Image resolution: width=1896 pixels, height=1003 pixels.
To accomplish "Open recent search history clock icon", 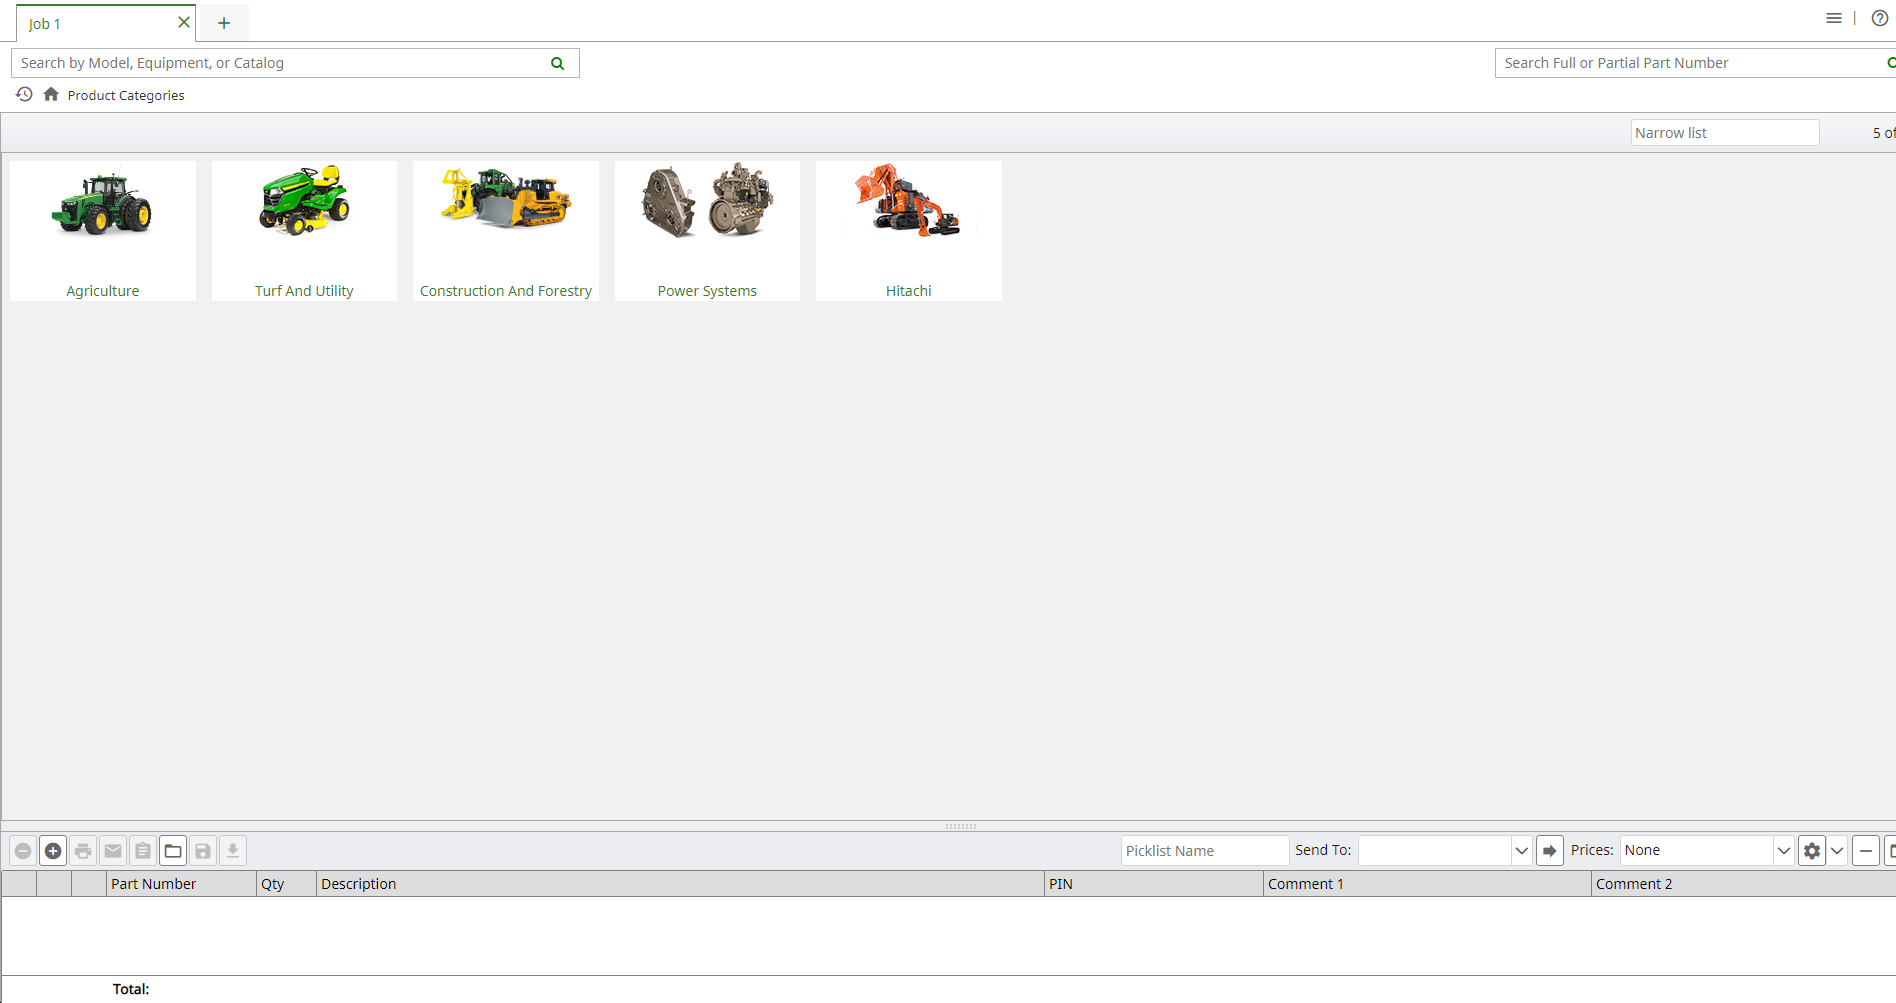I will pos(23,94).
